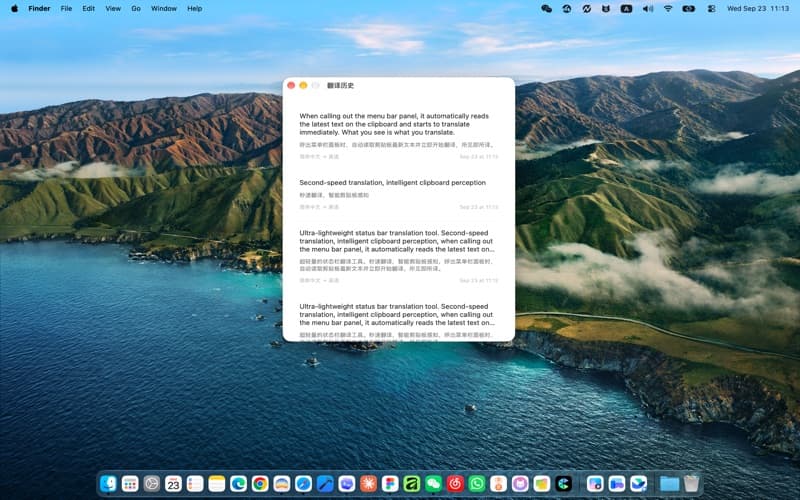800x500 pixels.
Task: Launch Safari from the Dock
Action: 304,483
